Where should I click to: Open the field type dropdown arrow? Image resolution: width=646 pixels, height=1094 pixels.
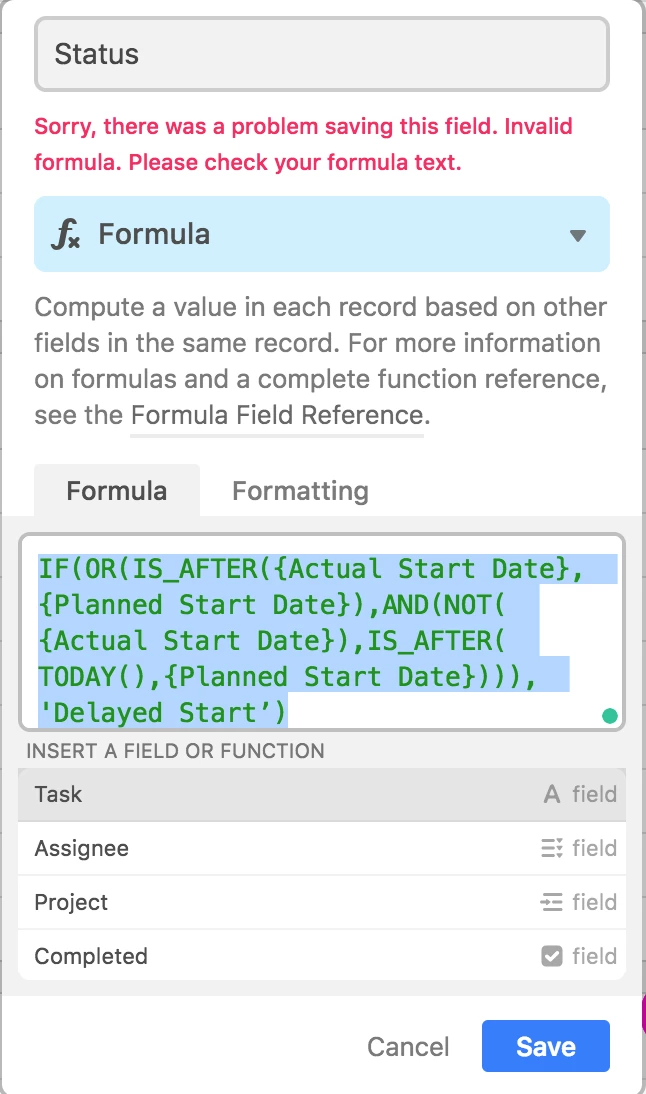tap(577, 236)
